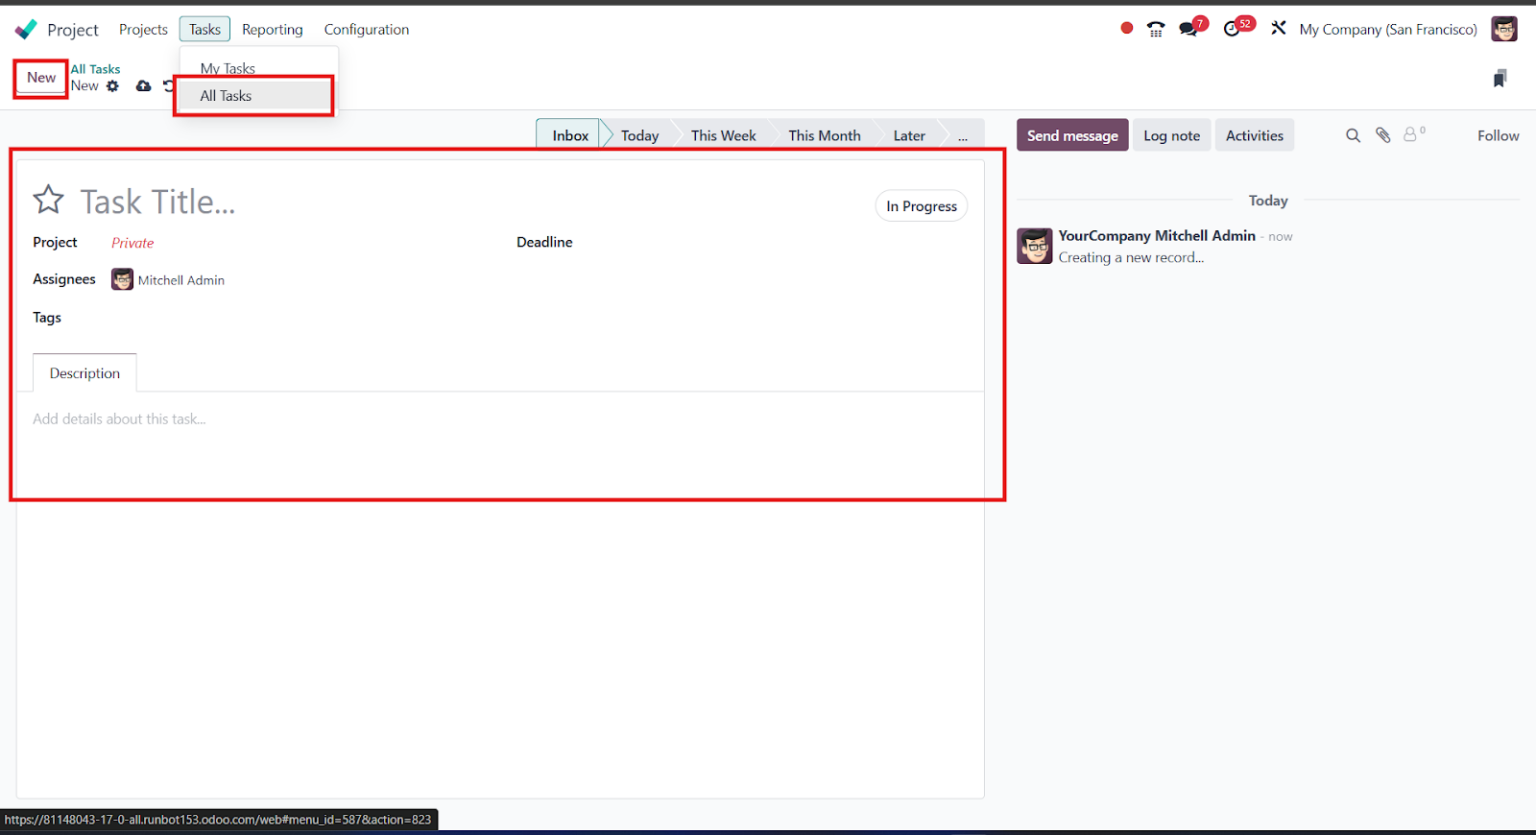
Task: Click the tools/debug icon near company name
Action: coord(1278,28)
